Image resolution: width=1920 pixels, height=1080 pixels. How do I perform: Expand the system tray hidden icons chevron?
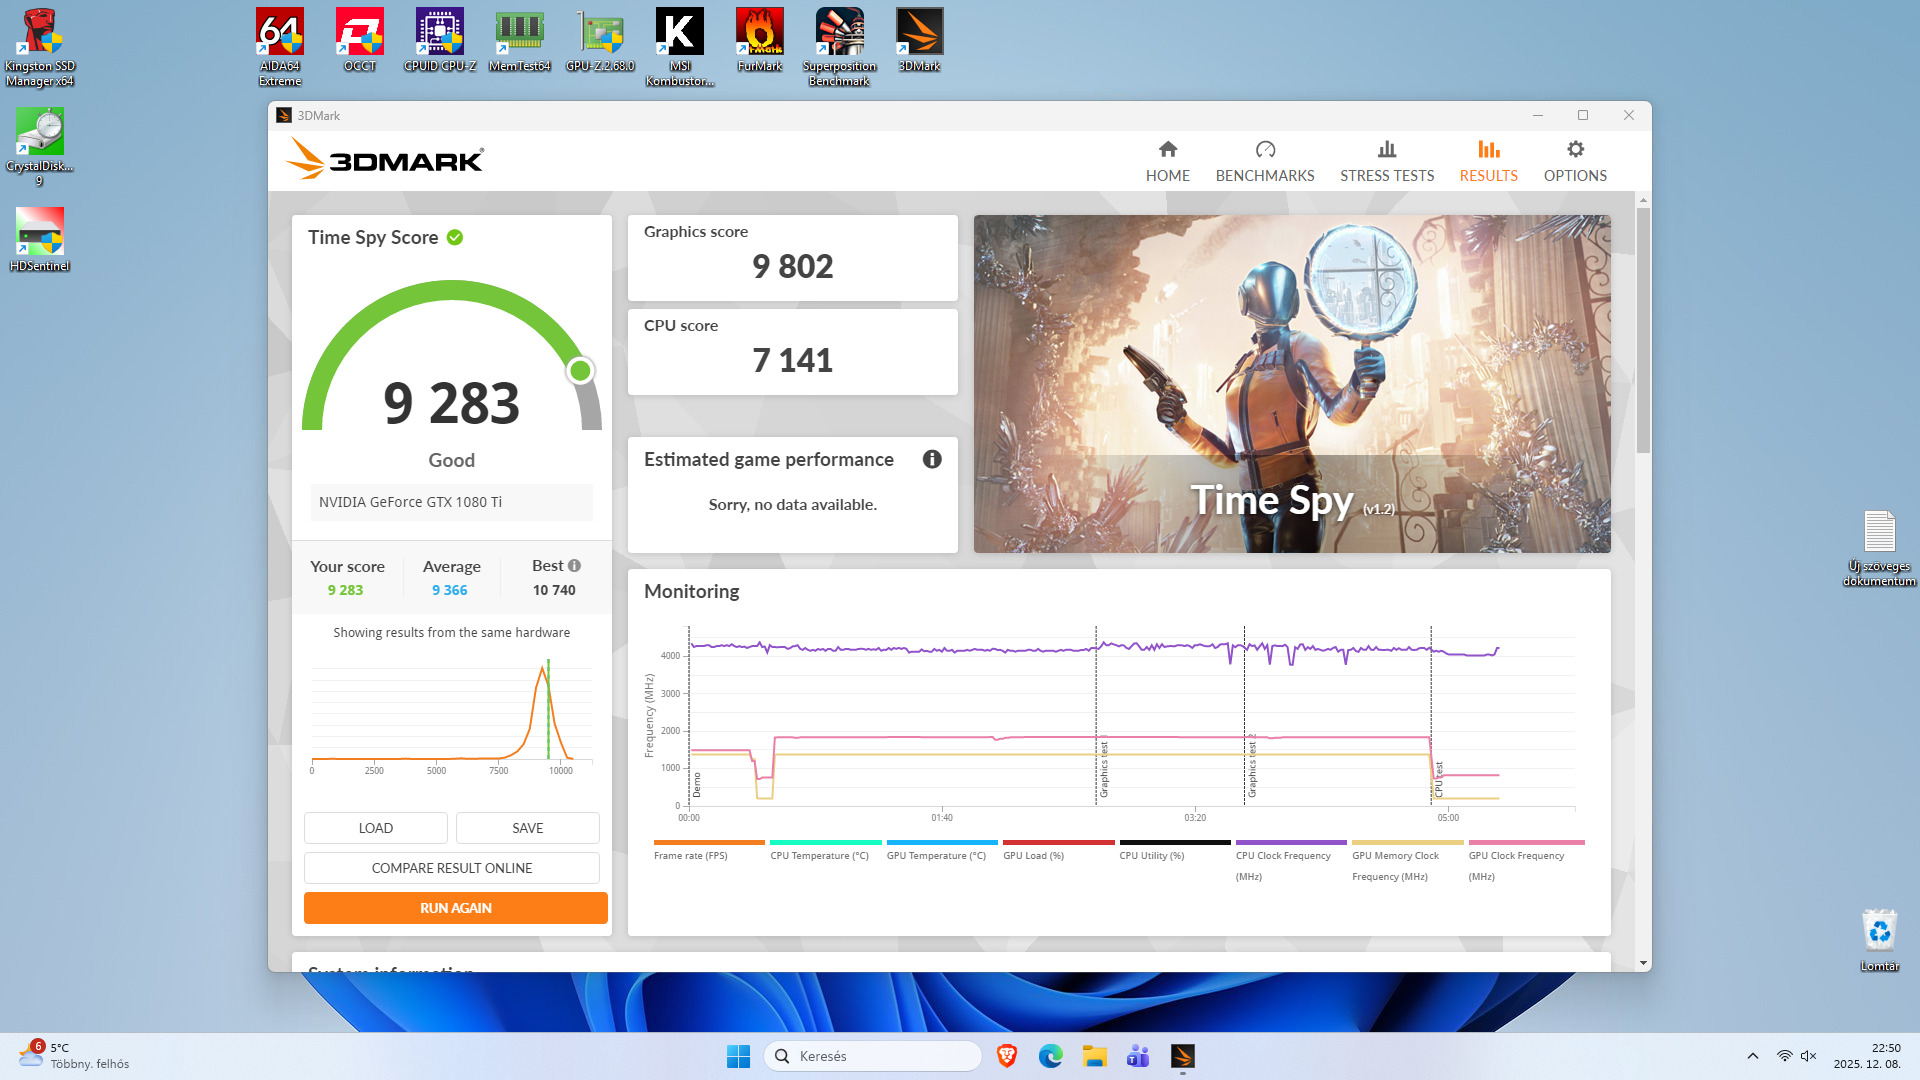(1752, 1056)
